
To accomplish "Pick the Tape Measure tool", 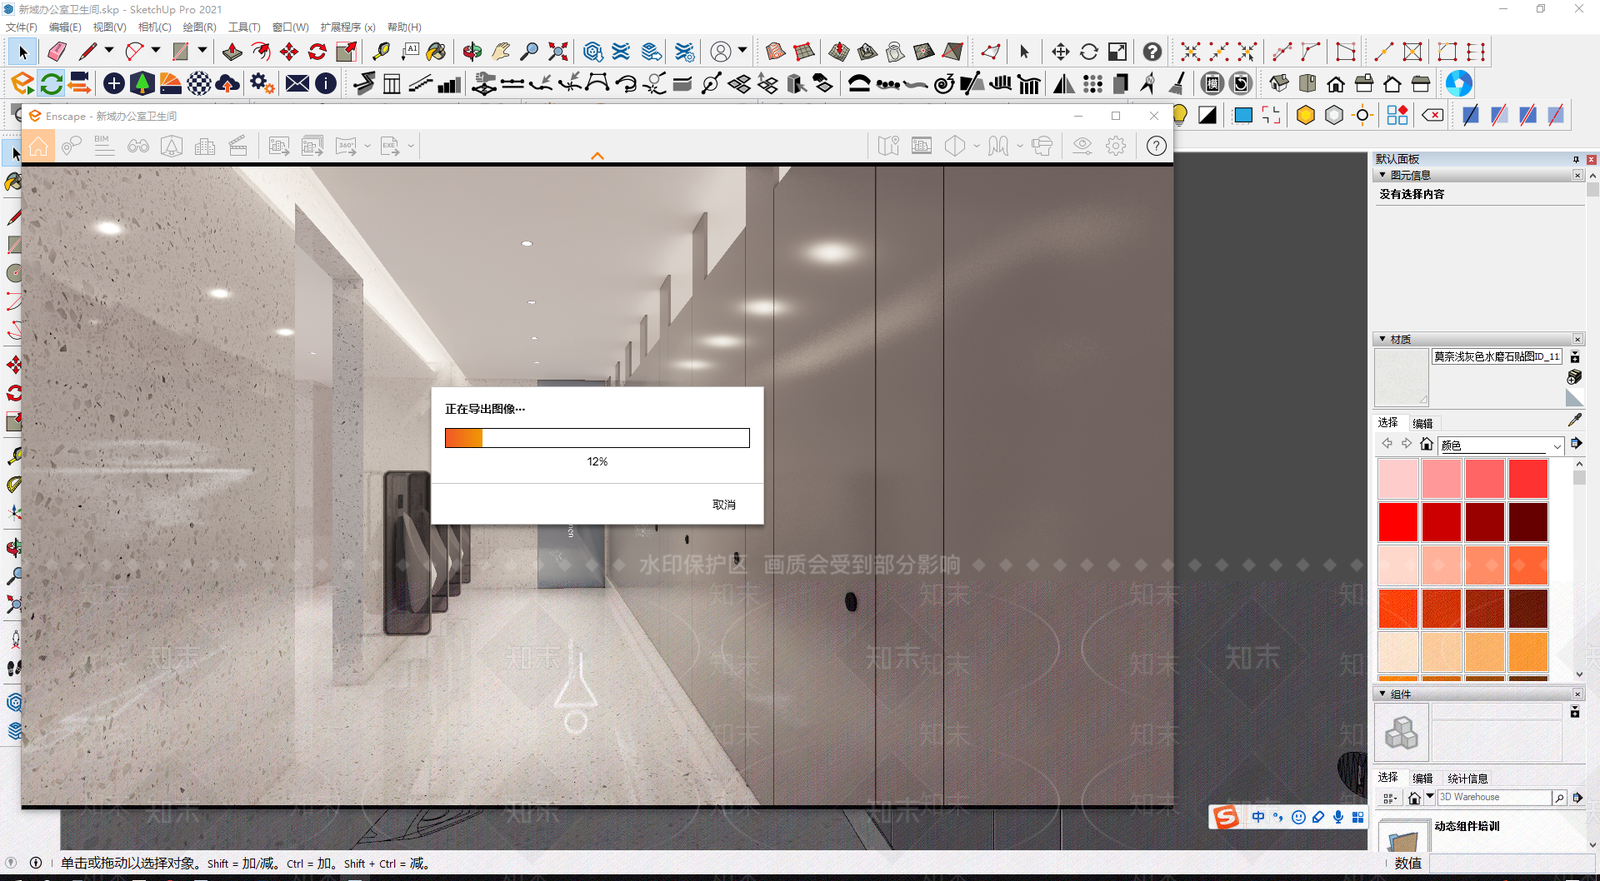I will point(381,51).
